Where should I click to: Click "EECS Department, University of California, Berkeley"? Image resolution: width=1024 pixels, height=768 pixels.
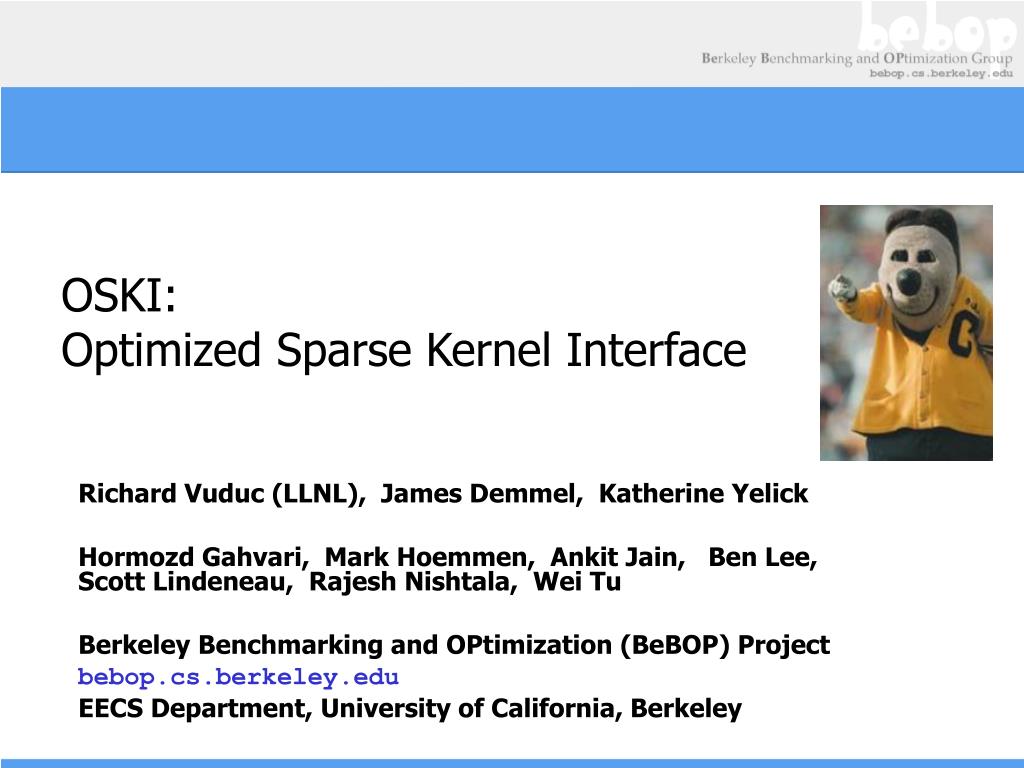410,709
